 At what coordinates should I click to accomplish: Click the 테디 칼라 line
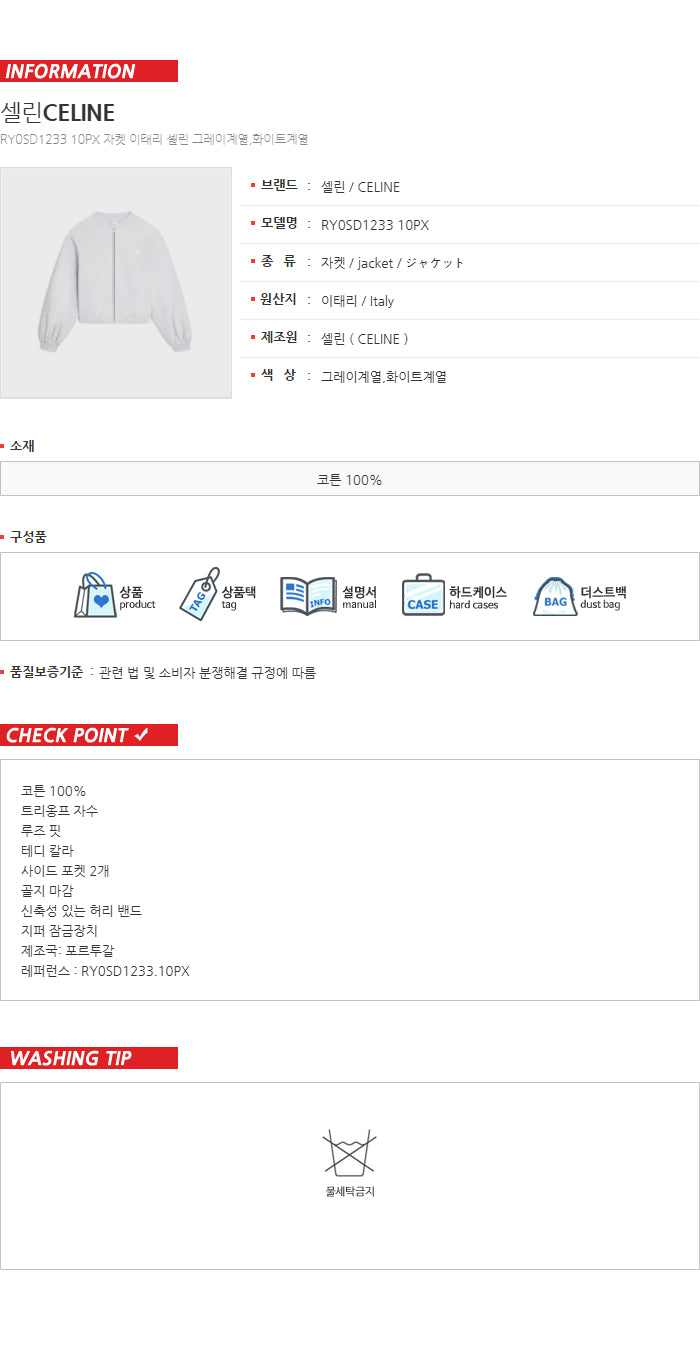(47, 851)
